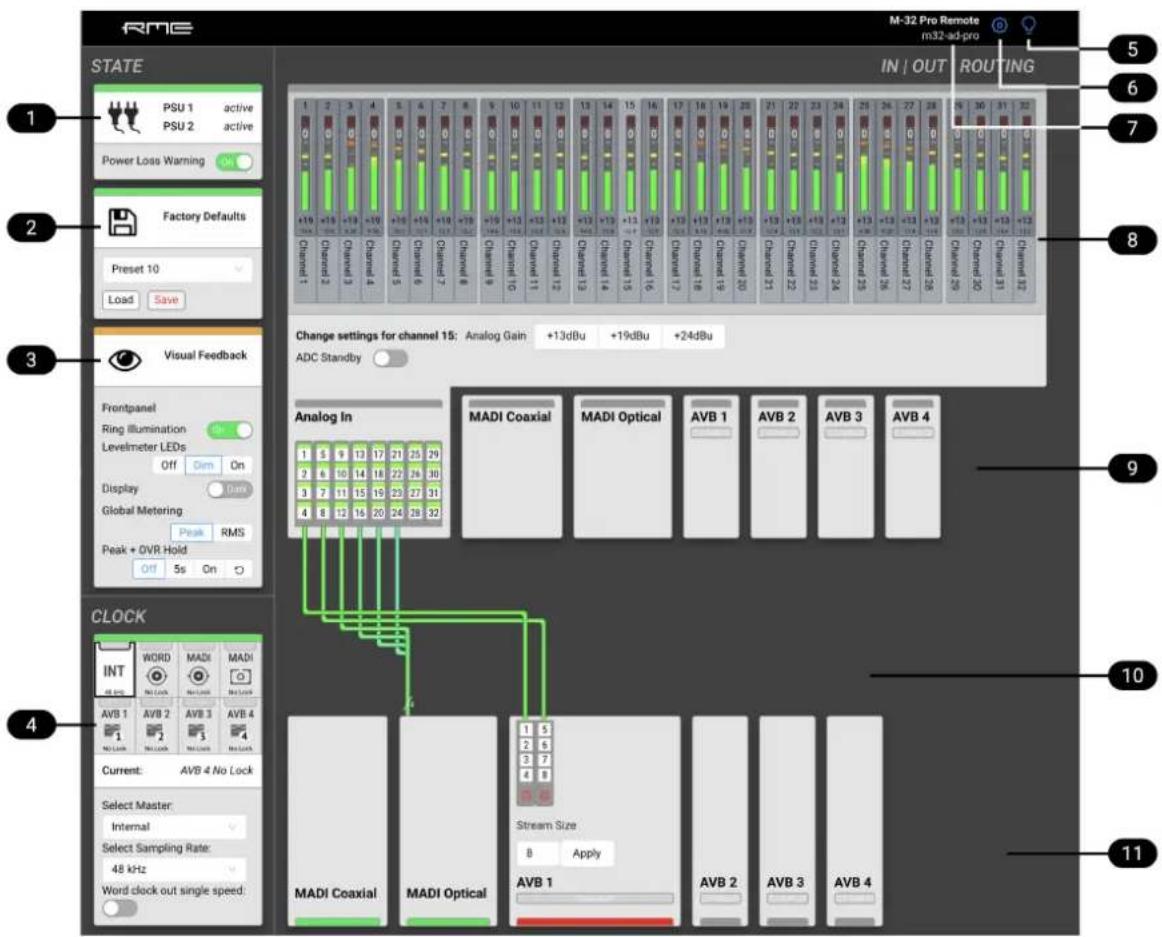Open the Preset 10 dropdown

point(176,269)
